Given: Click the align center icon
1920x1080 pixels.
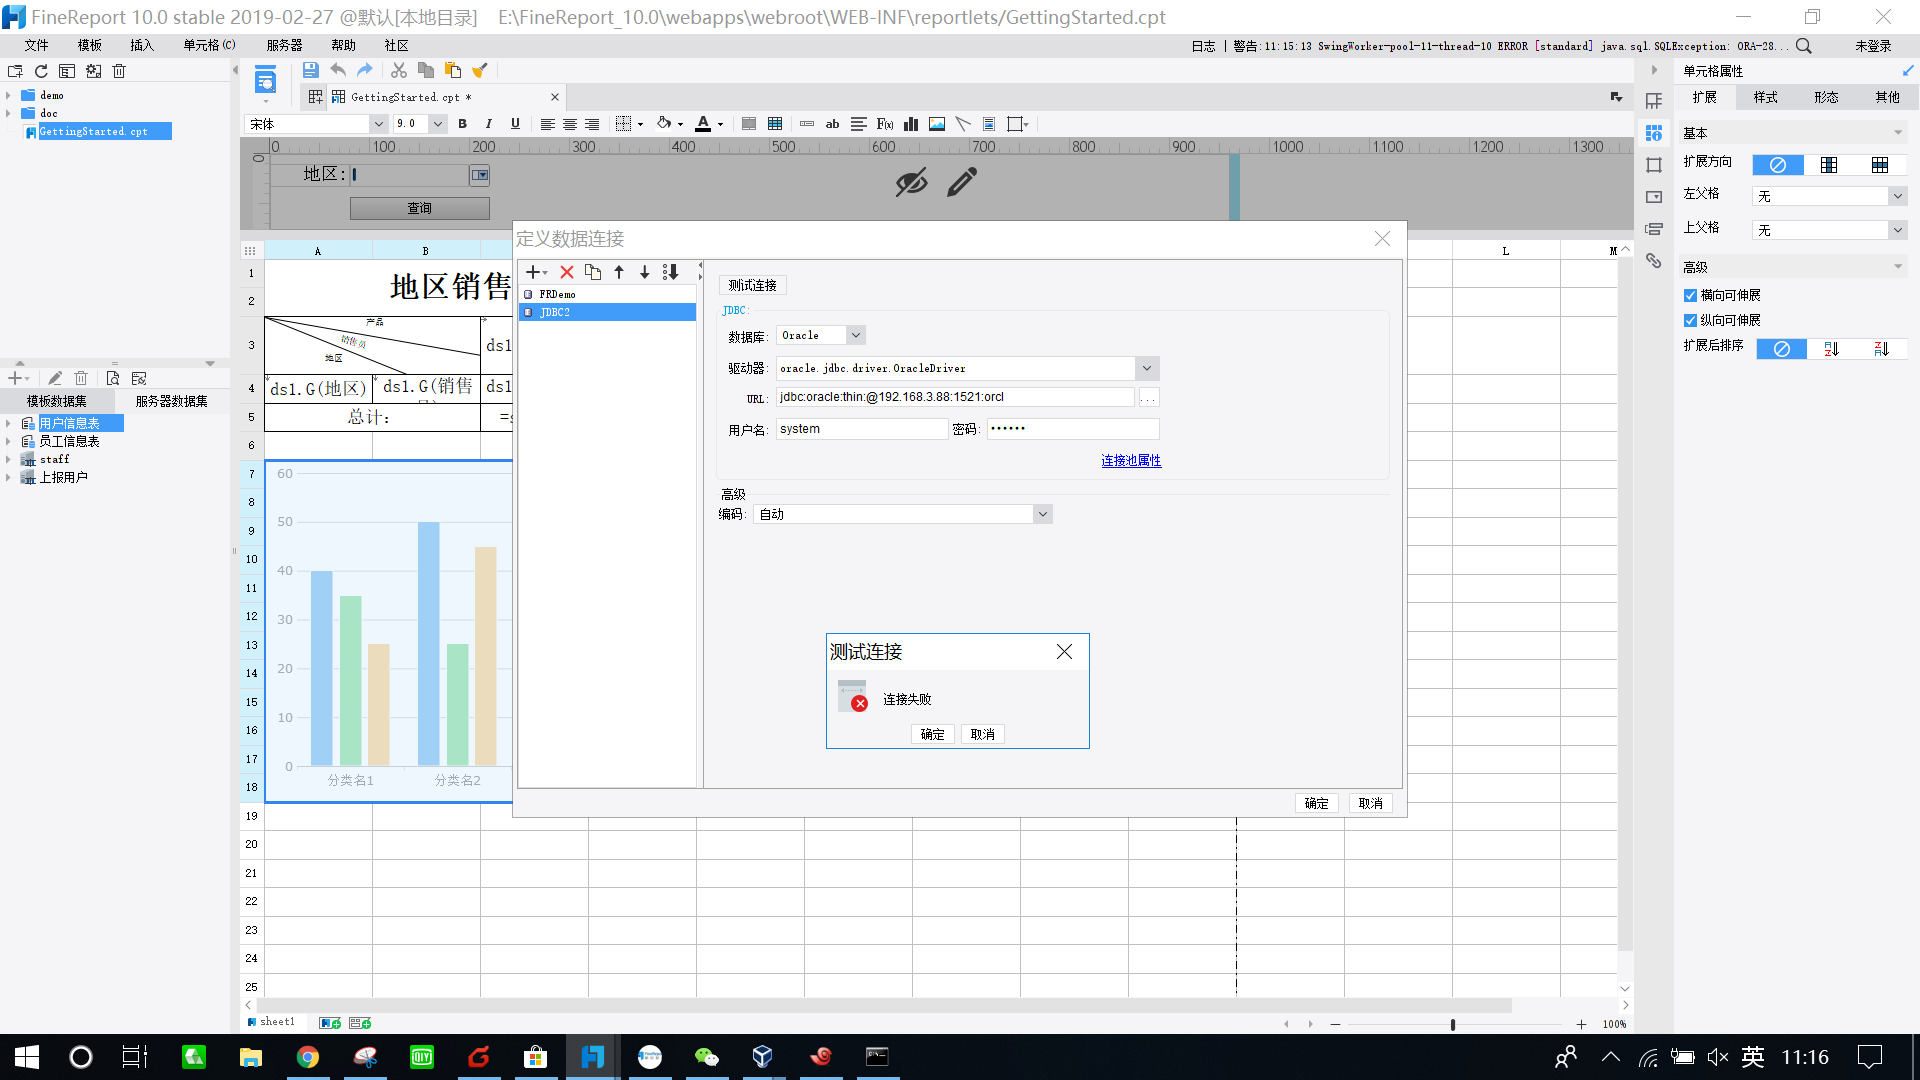Looking at the screenshot, I should (570, 124).
